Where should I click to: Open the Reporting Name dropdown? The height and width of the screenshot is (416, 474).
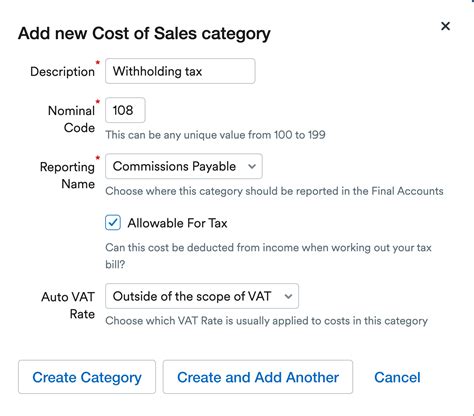pos(184,166)
